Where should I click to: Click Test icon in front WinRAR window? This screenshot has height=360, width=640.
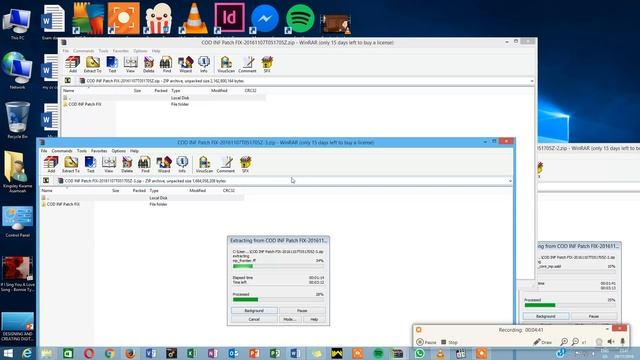[90, 164]
